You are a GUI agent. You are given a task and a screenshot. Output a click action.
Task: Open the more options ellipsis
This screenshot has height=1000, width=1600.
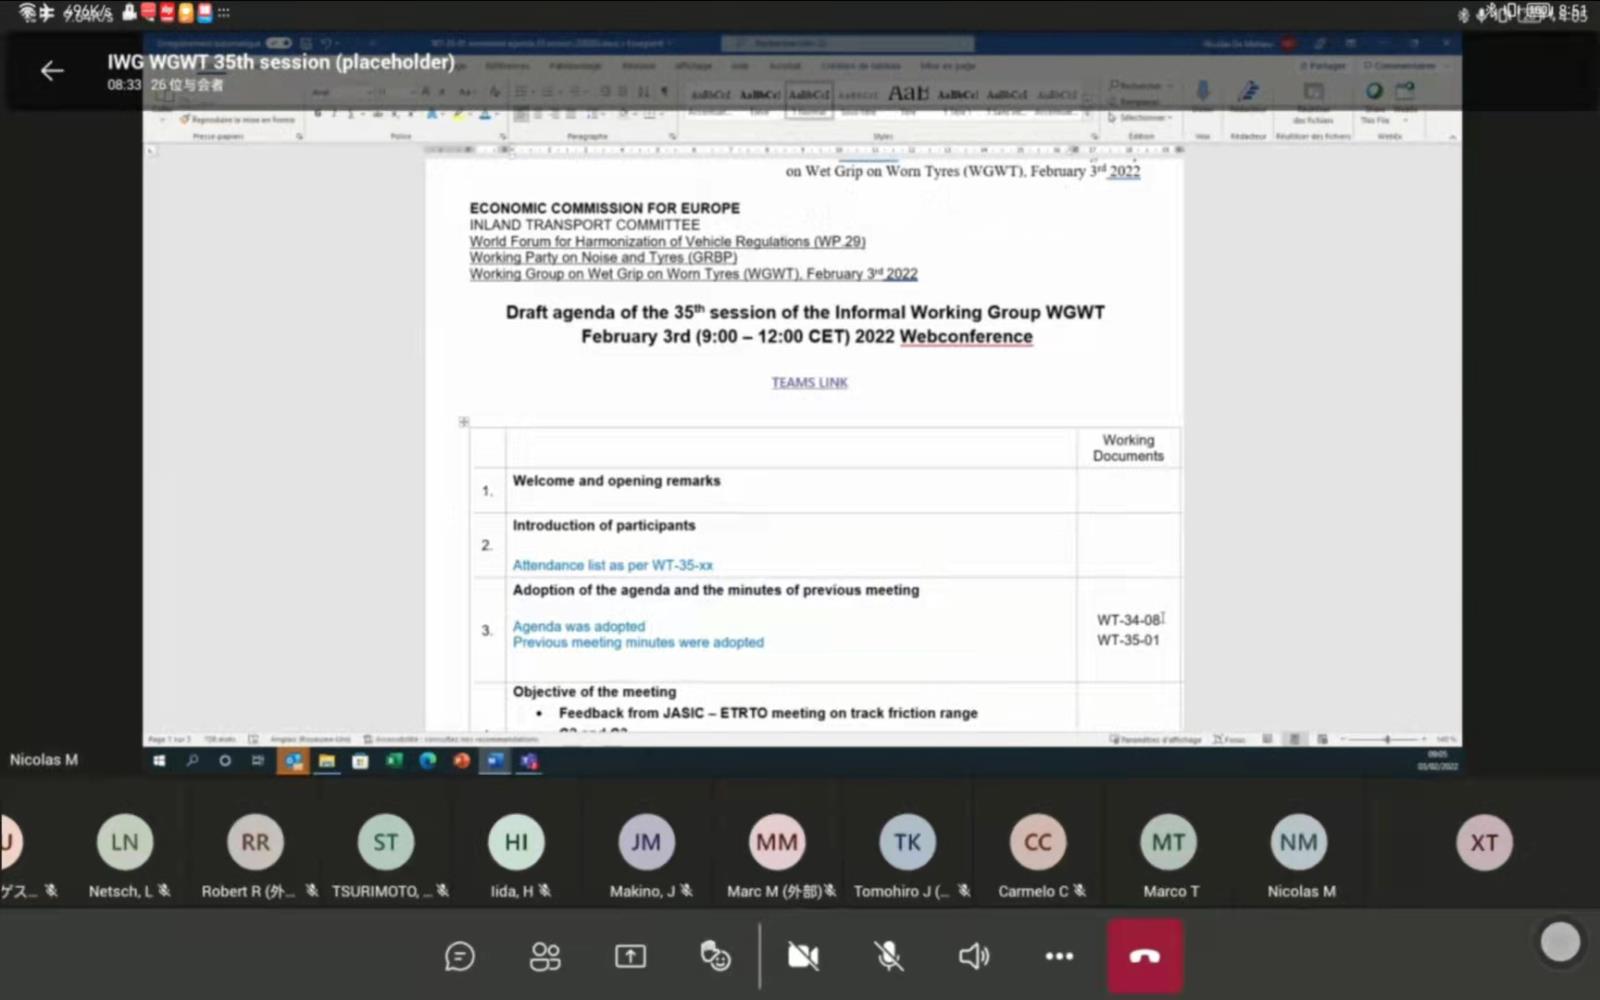pos(1059,957)
